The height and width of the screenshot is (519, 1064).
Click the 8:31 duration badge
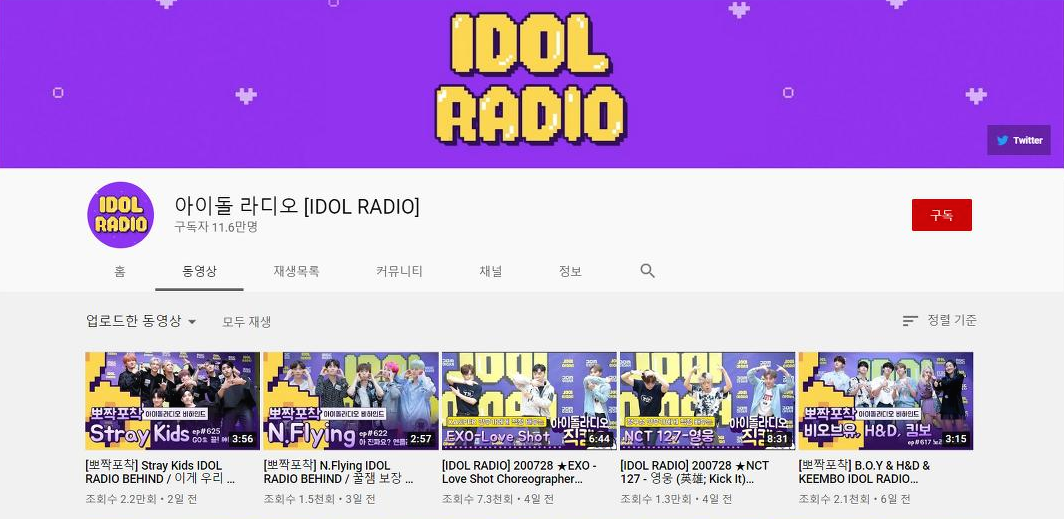pos(778,439)
